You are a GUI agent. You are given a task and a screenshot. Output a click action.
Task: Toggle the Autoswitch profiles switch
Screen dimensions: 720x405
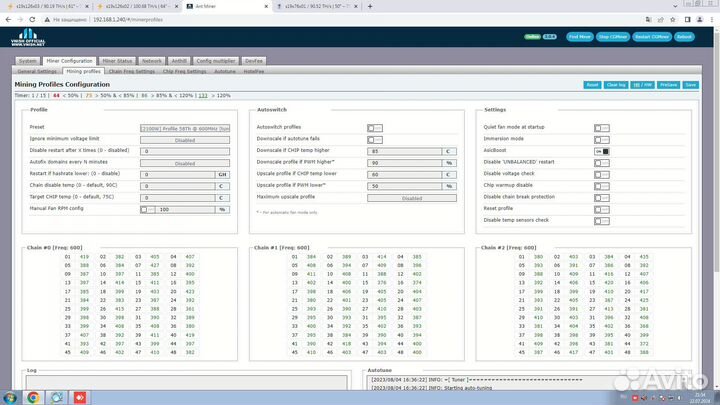pos(374,128)
